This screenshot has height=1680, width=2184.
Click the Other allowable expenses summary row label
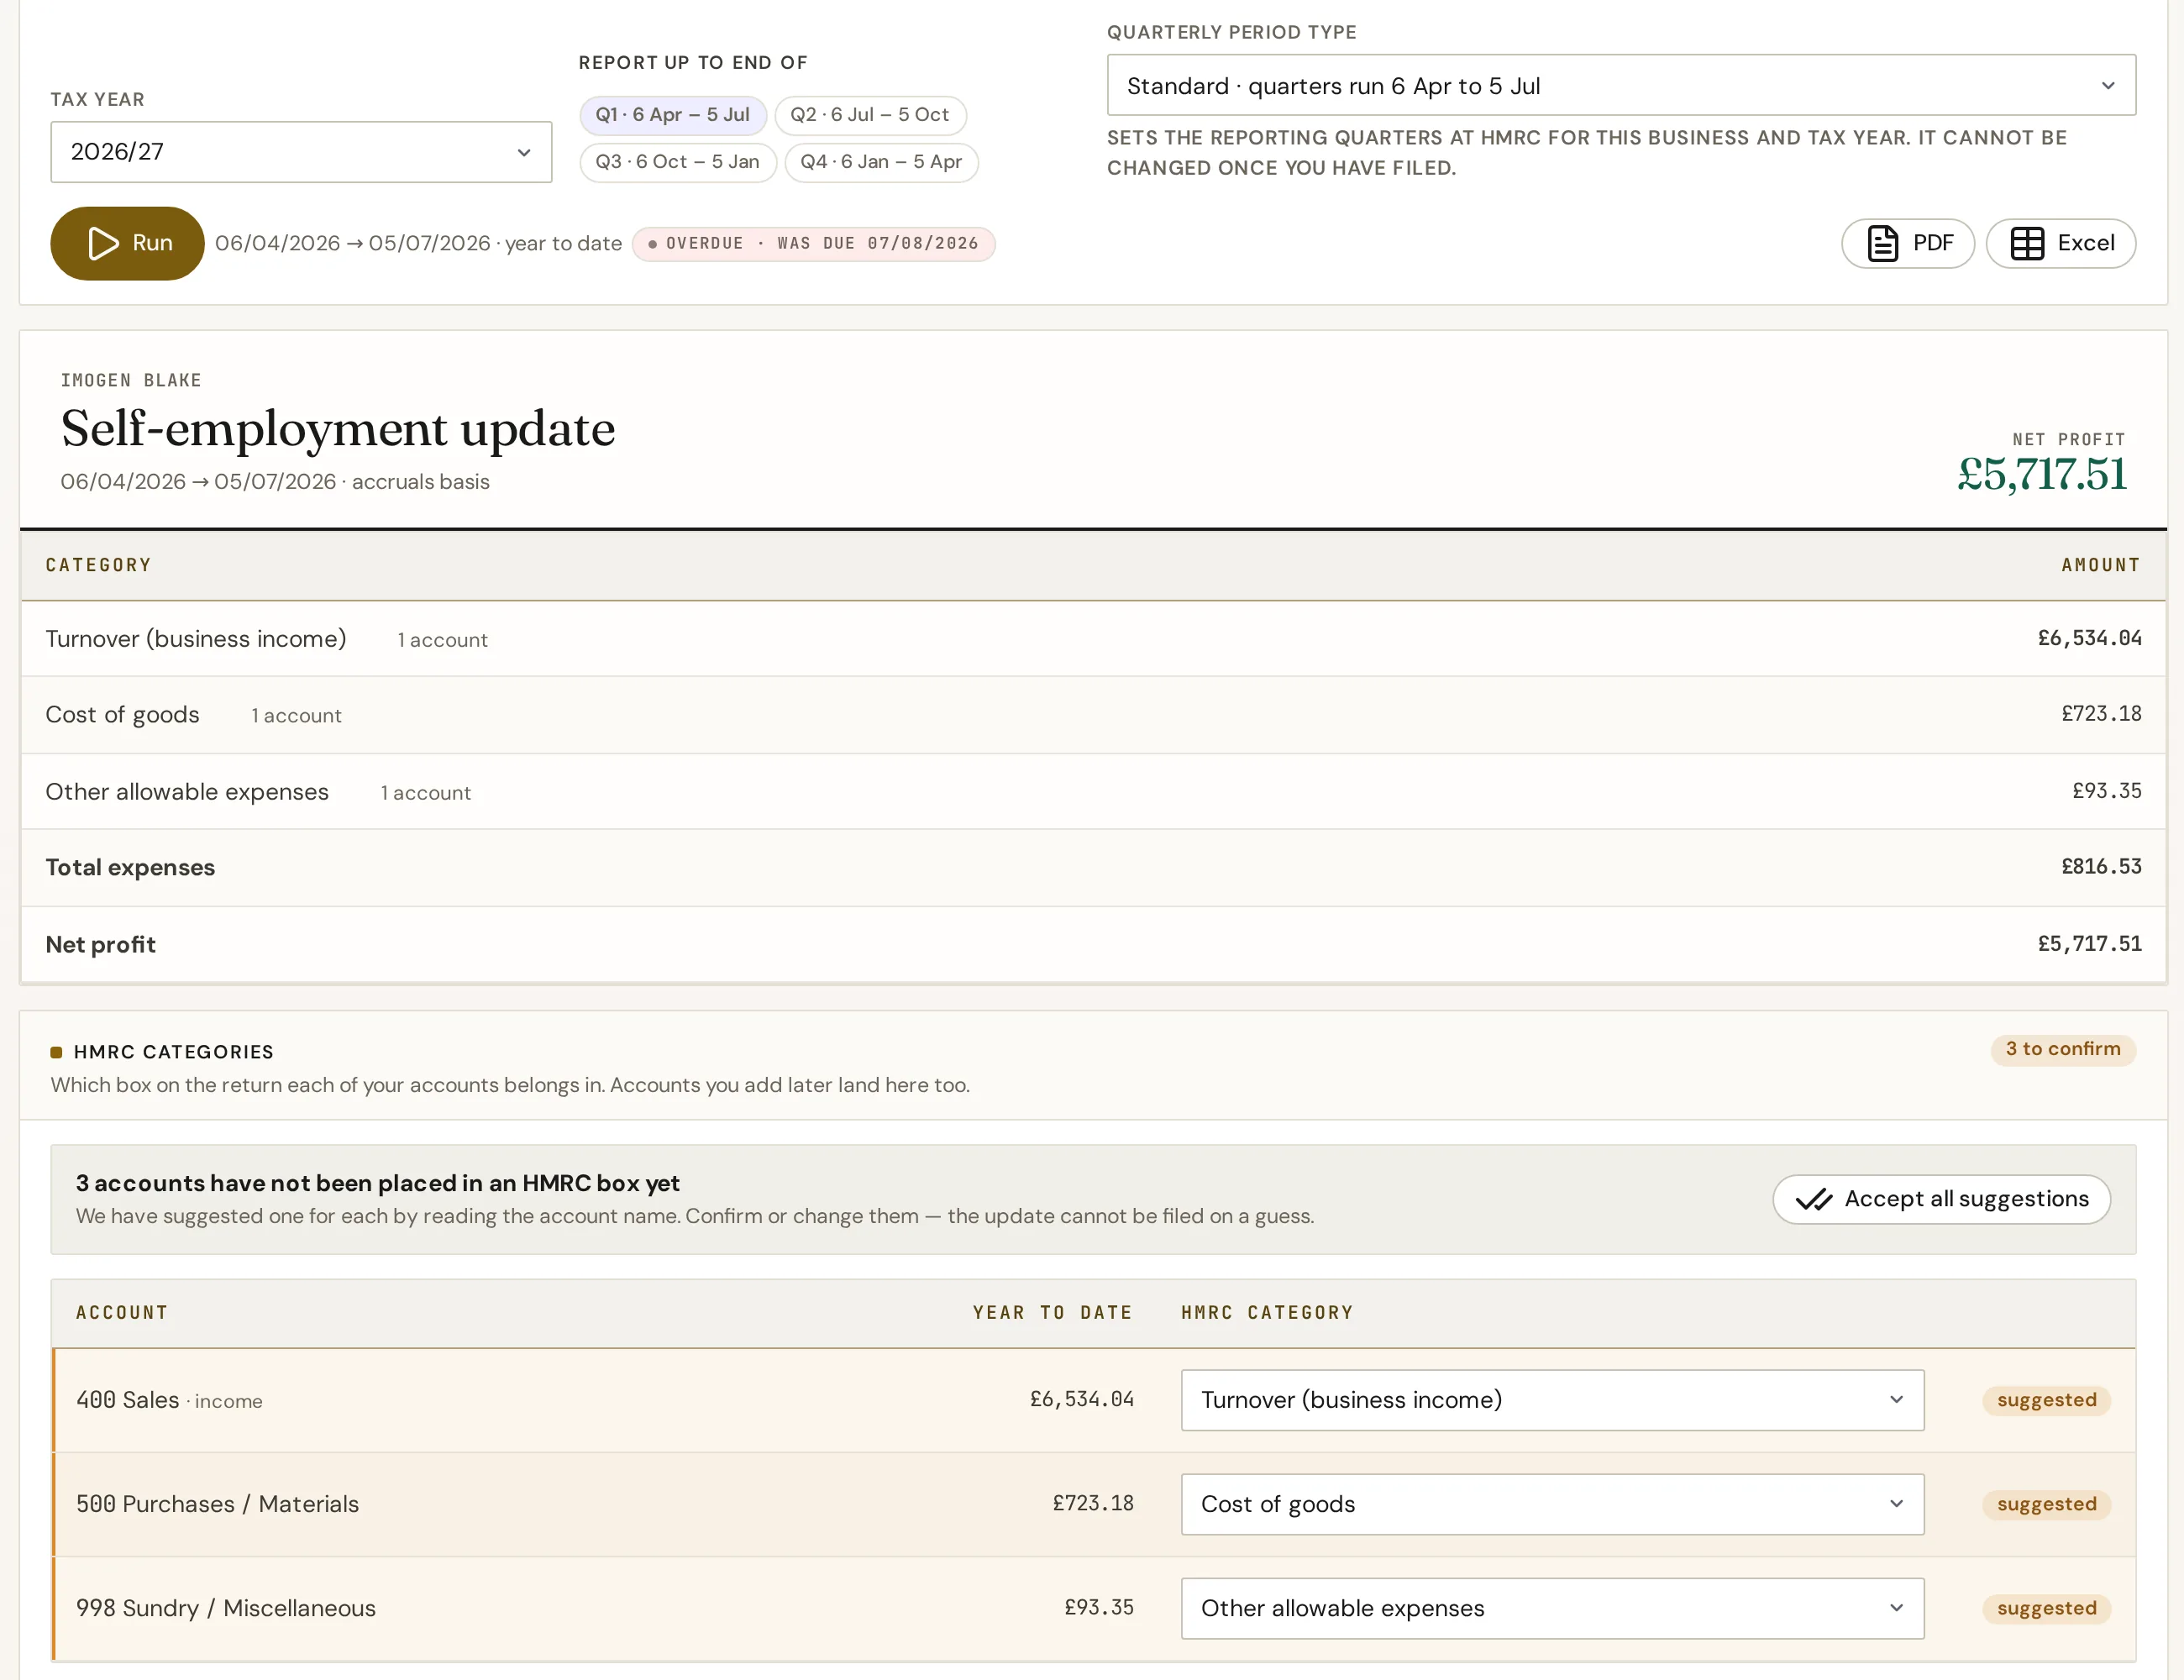coord(187,792)
